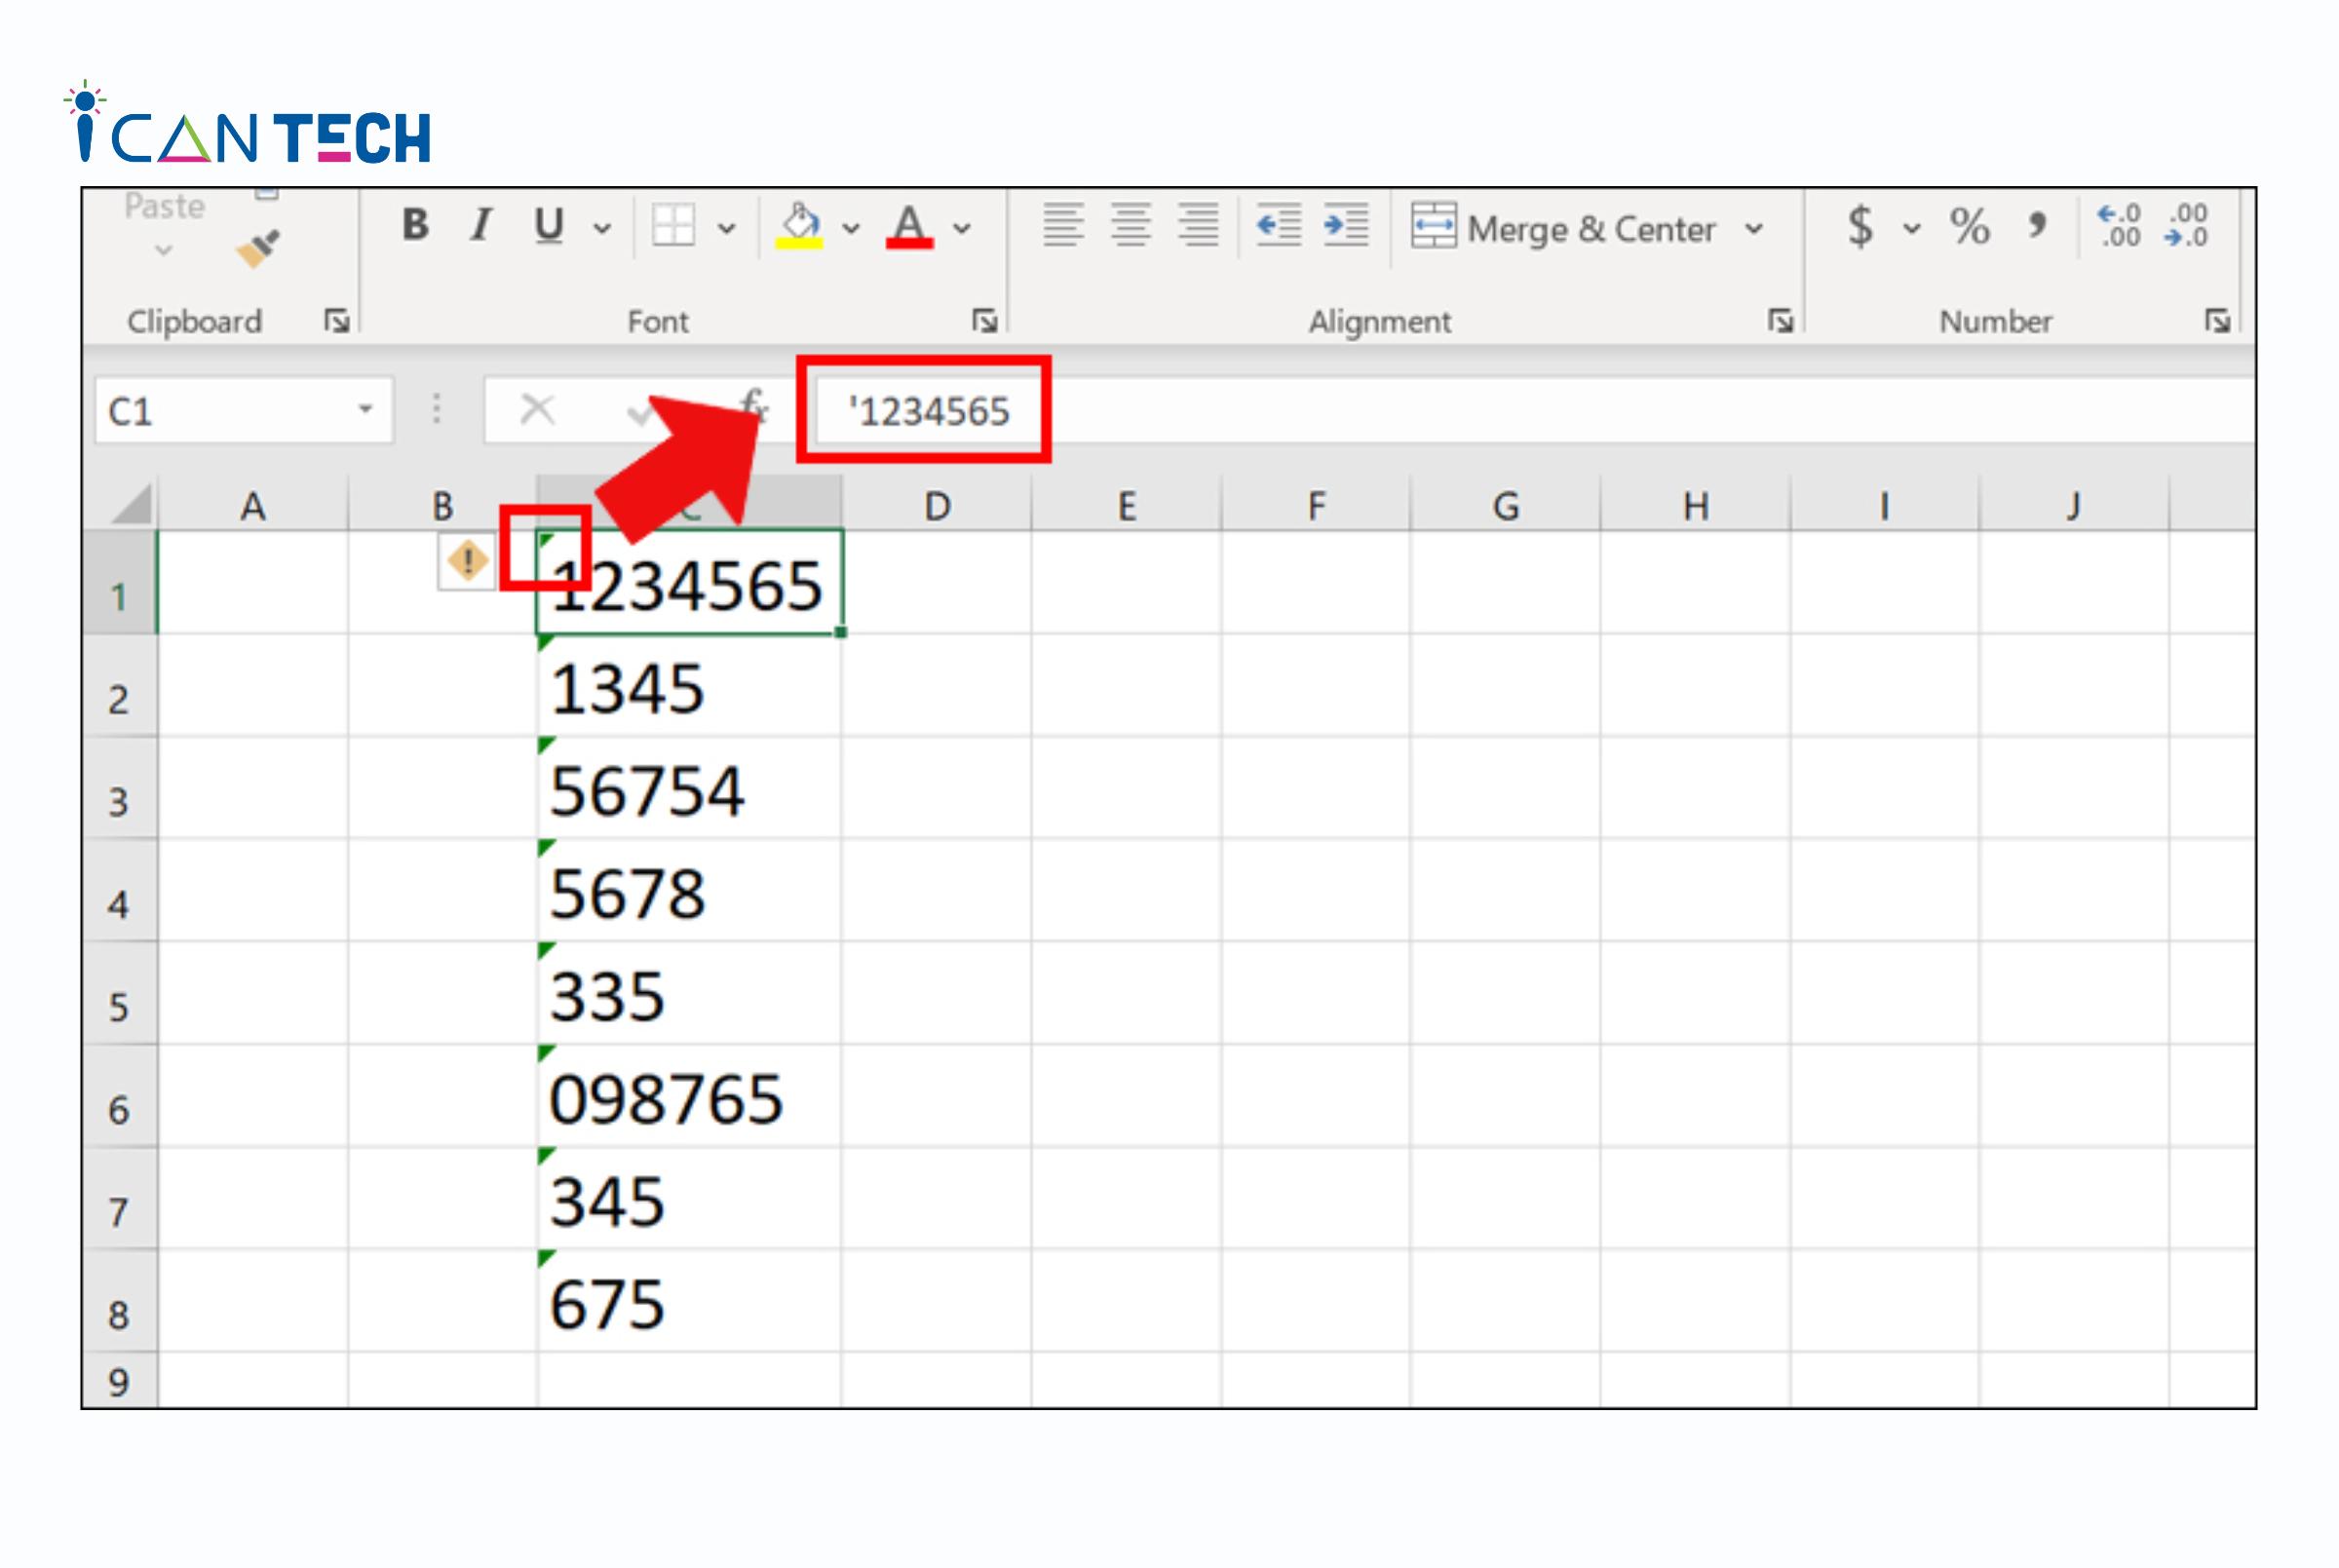Select column A header

tap(253, 505)
